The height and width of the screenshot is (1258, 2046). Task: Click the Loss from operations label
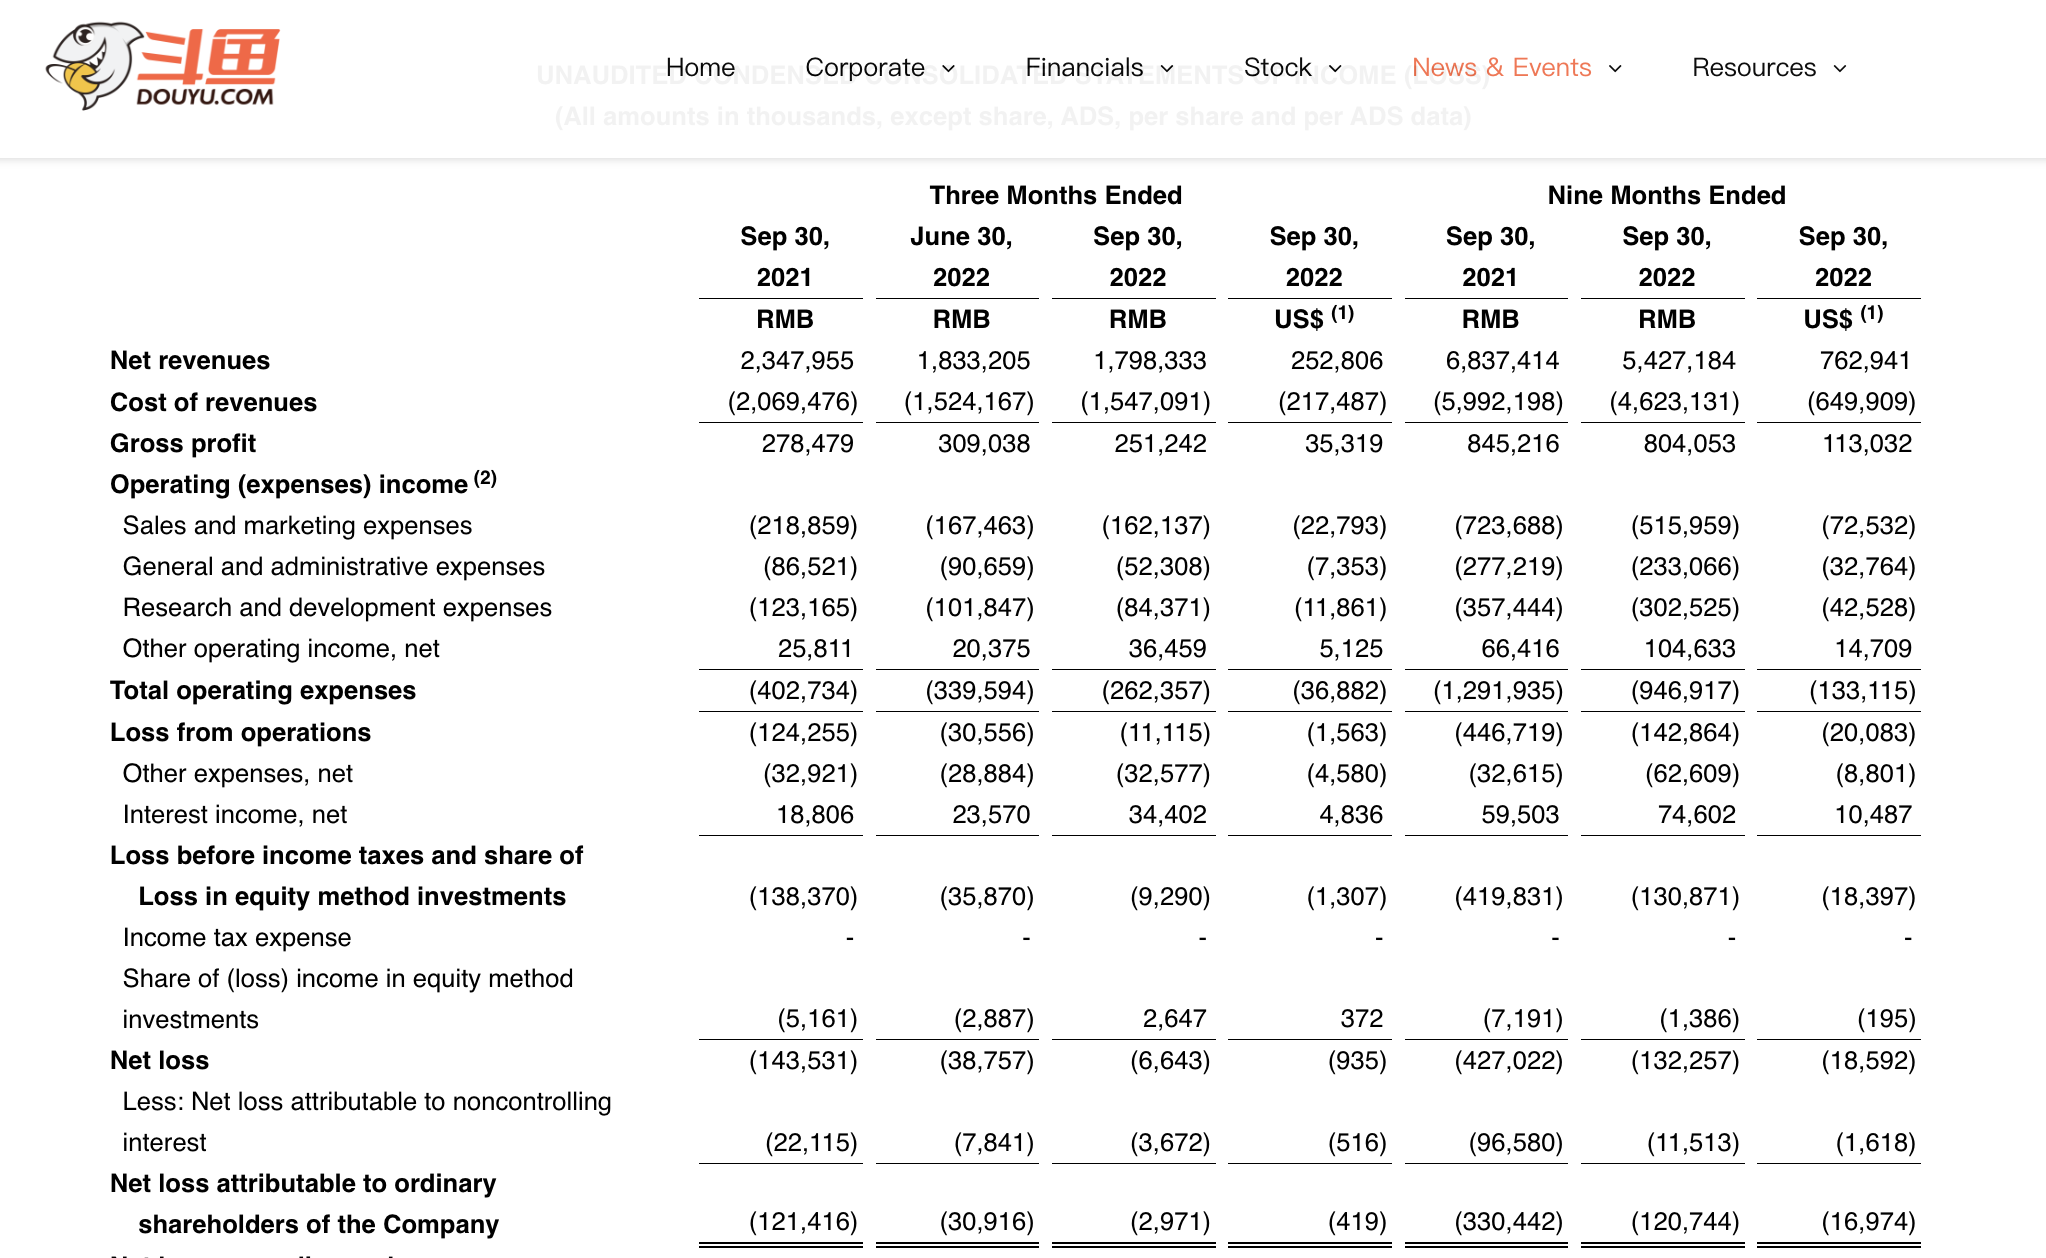[x=240, y=733]
